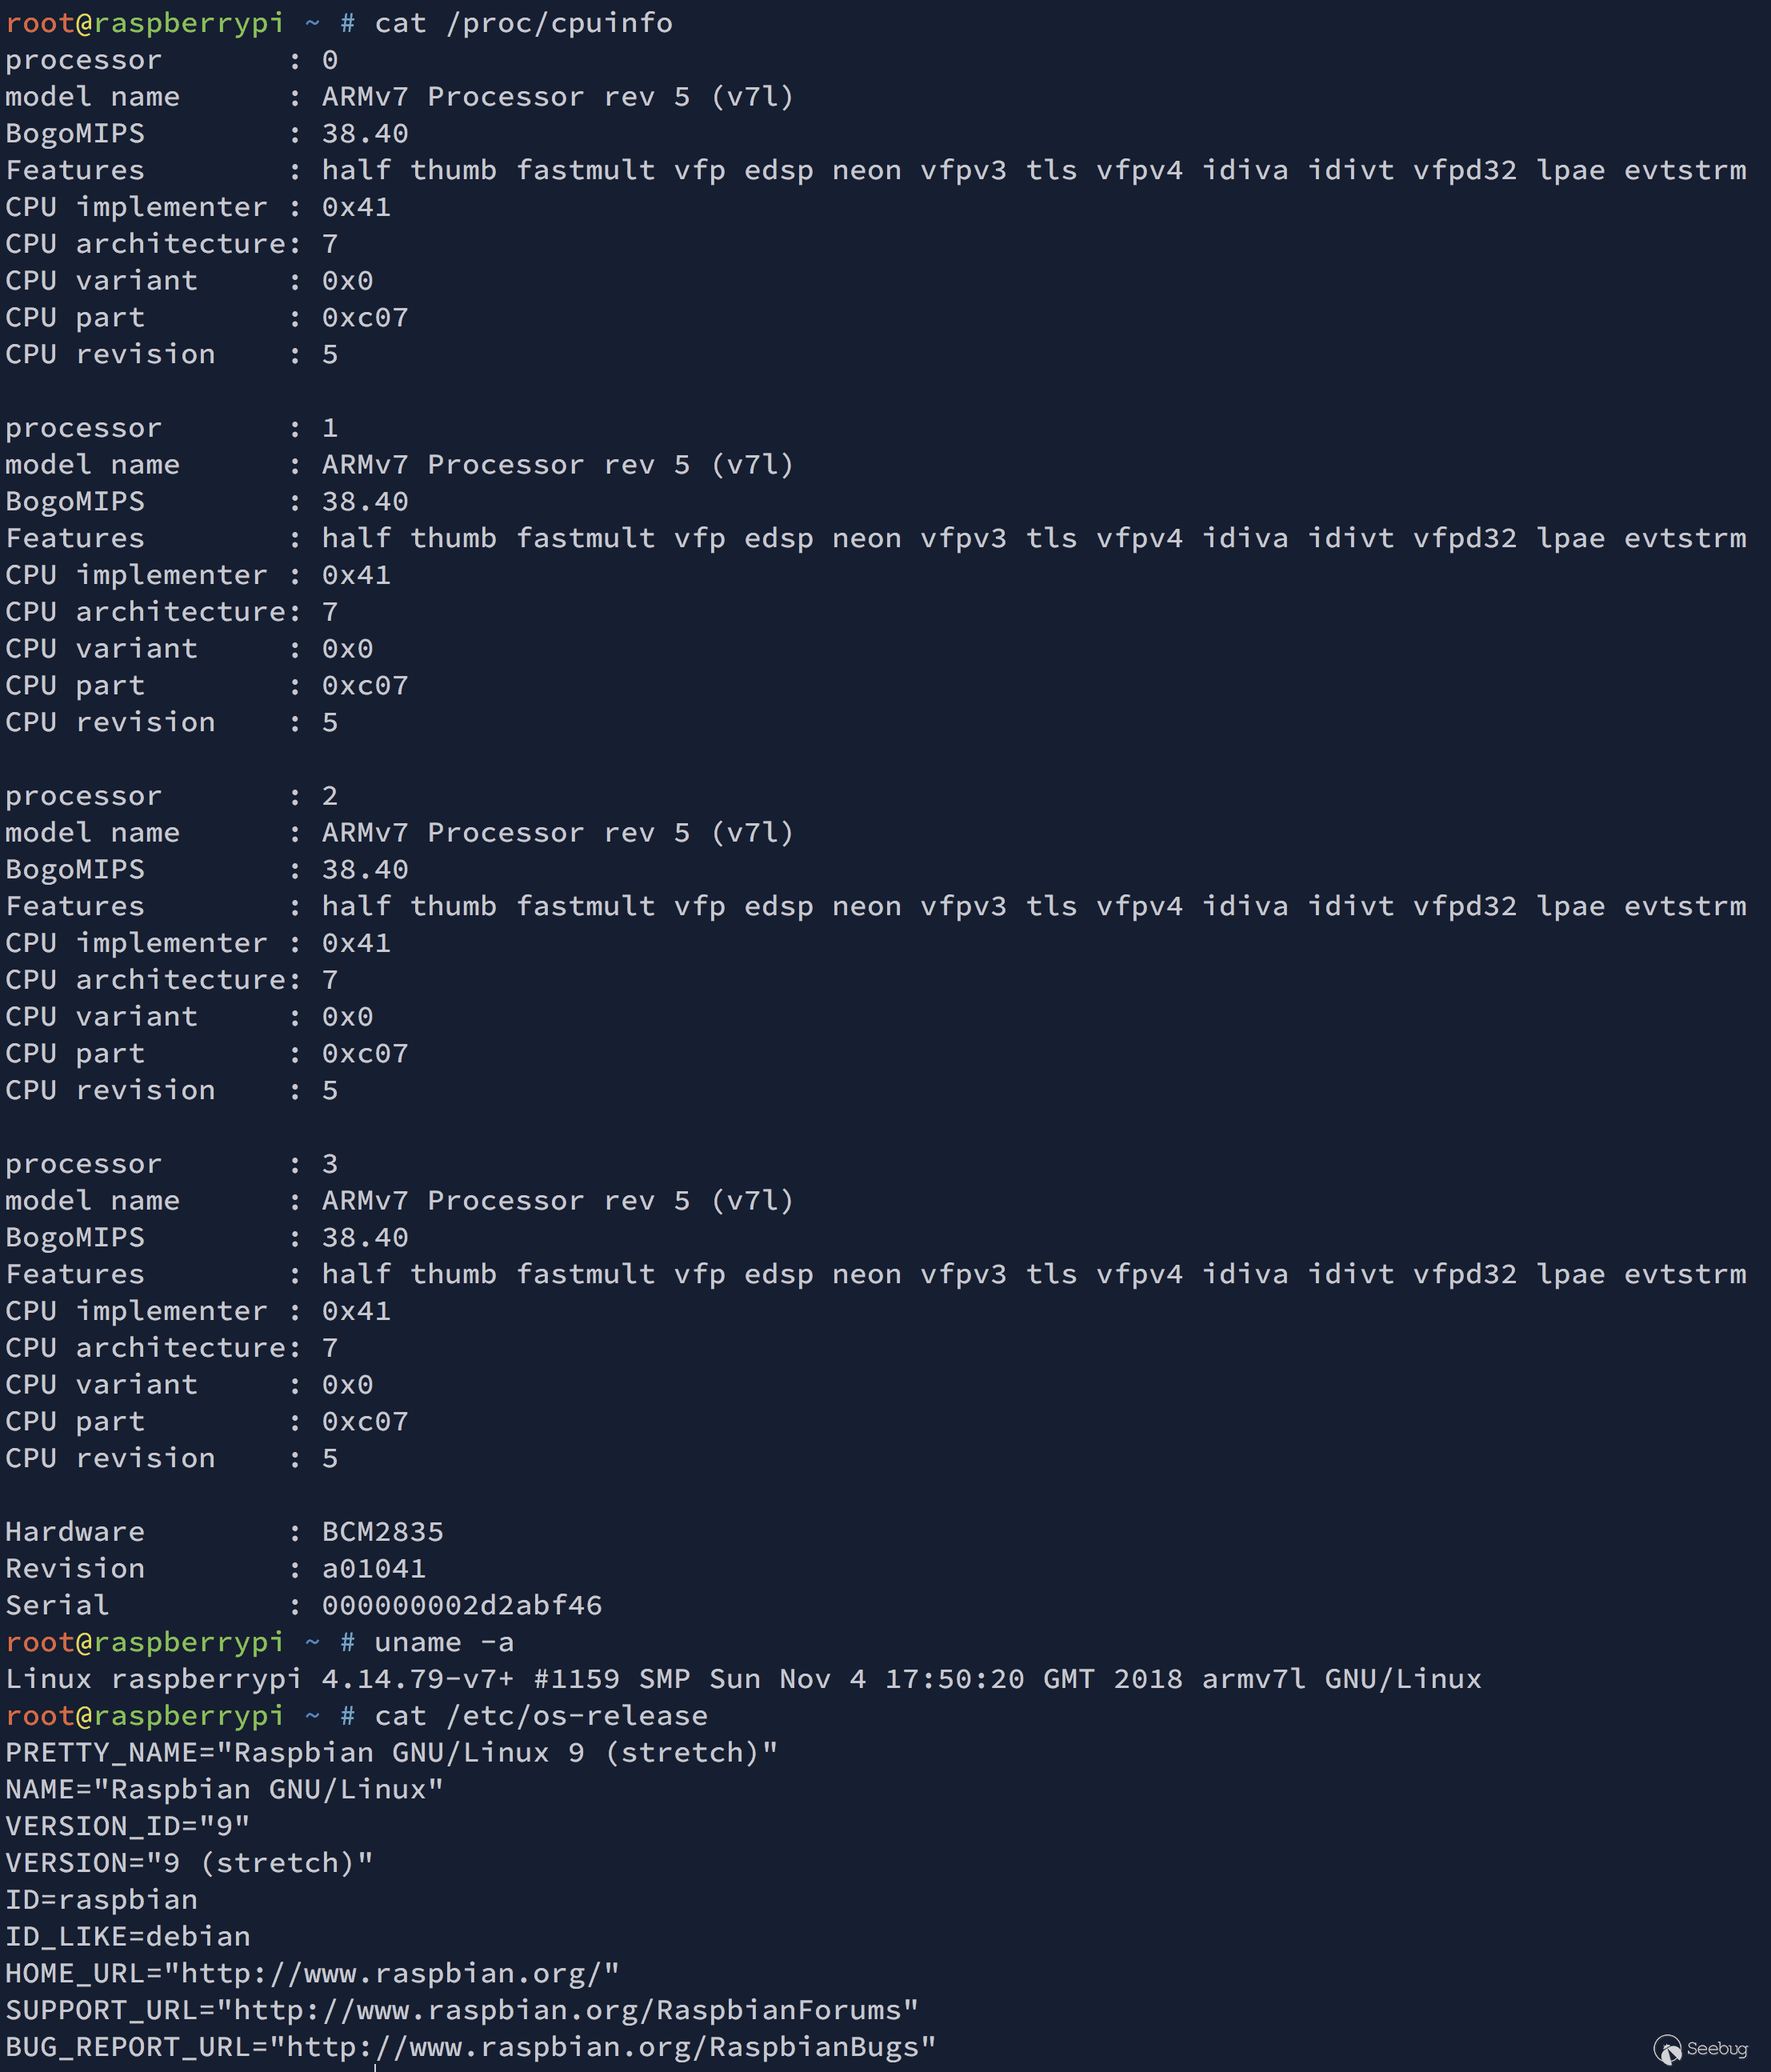Click 'CPU architecture: 7' under processor 1
Viewport: 1771px width, 2072px height.
[x=172, y=612]
